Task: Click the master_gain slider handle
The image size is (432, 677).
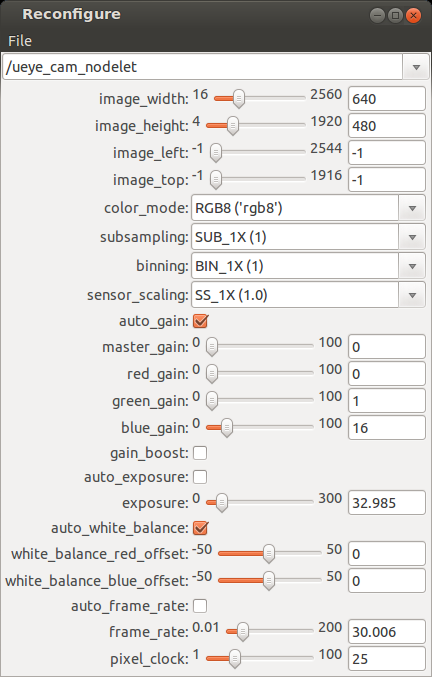Action: (x=212, y=347)
